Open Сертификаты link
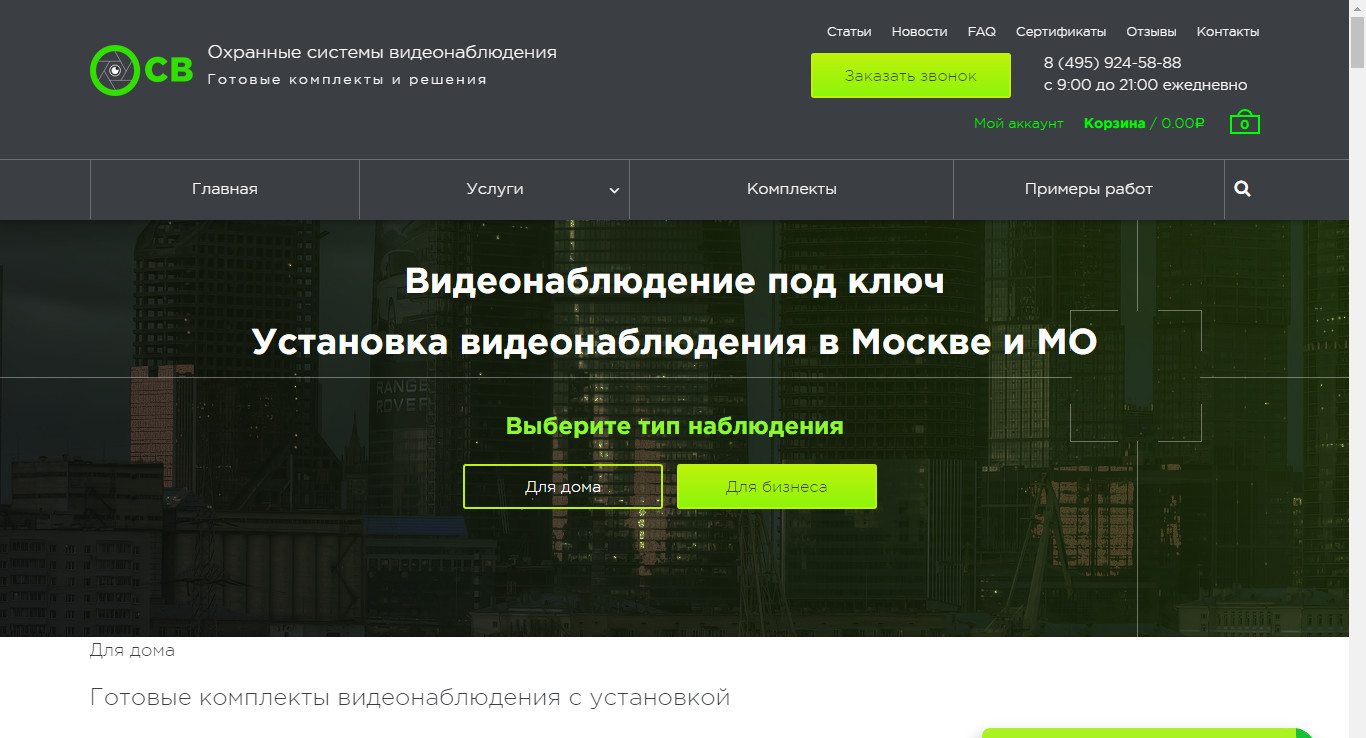 coord(1061,32)
